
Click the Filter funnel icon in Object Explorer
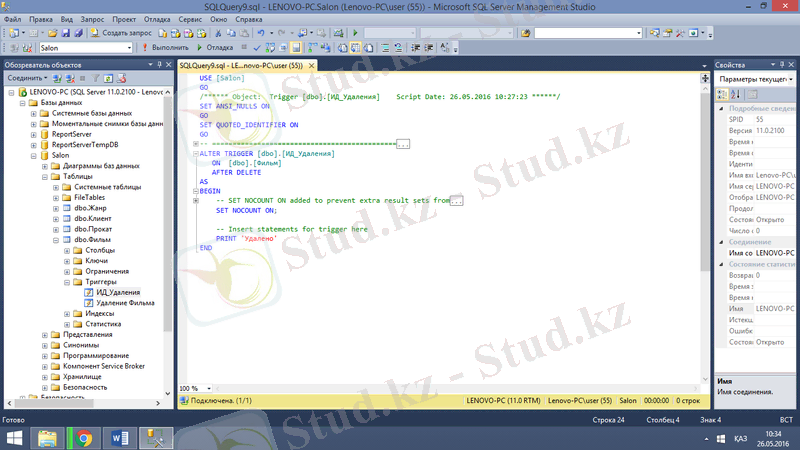tap(95, 79)
